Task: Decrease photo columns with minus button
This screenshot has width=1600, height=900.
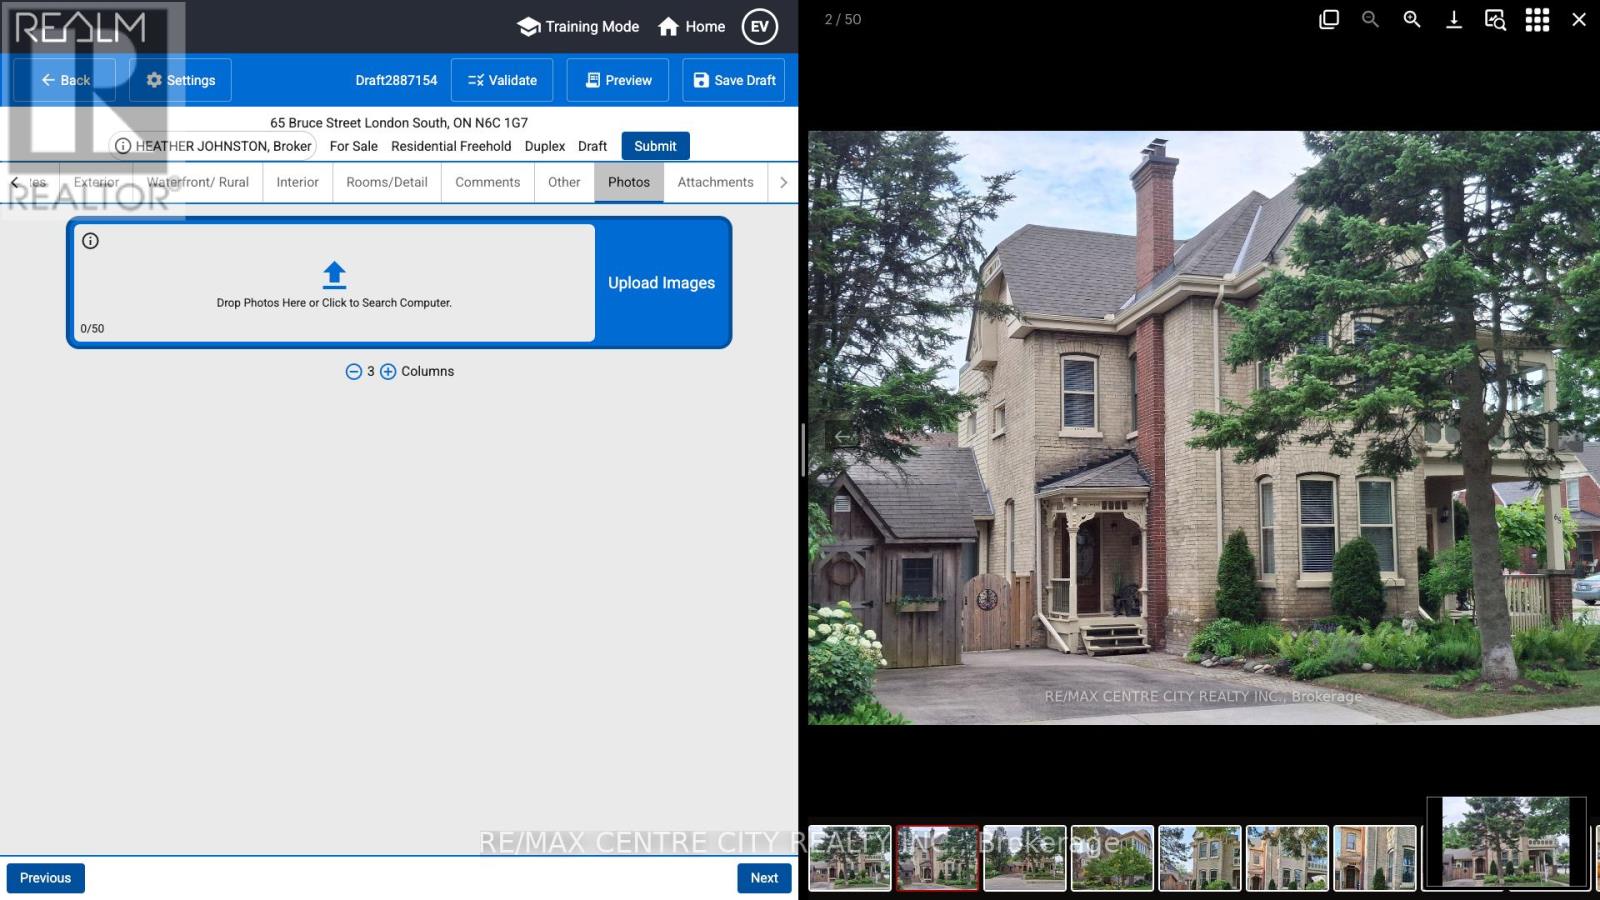Action: point(353,372)
